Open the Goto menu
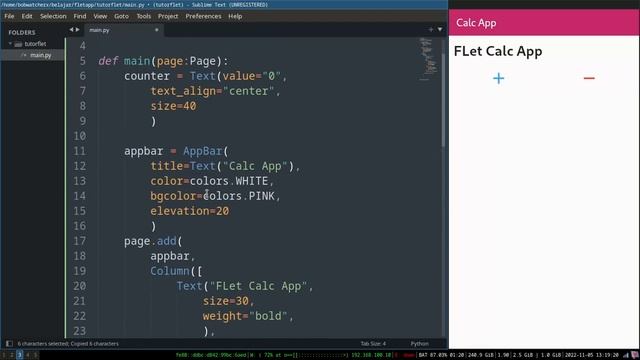640x360 pixels. click(121, 16)
